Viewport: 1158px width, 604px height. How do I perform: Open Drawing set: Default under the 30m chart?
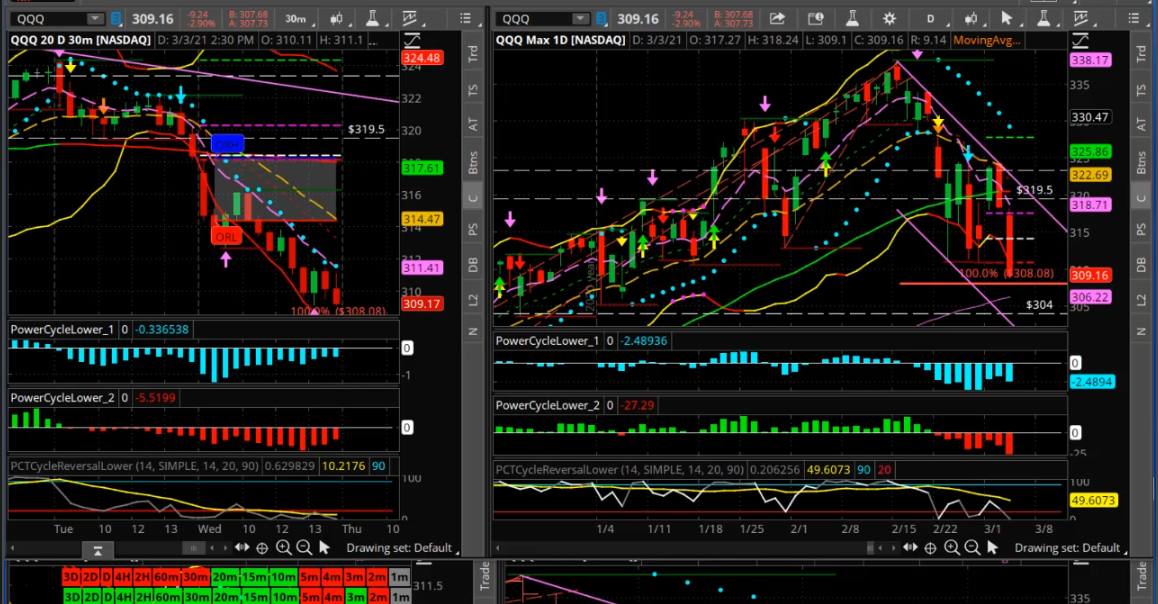[x=400, y=548]
